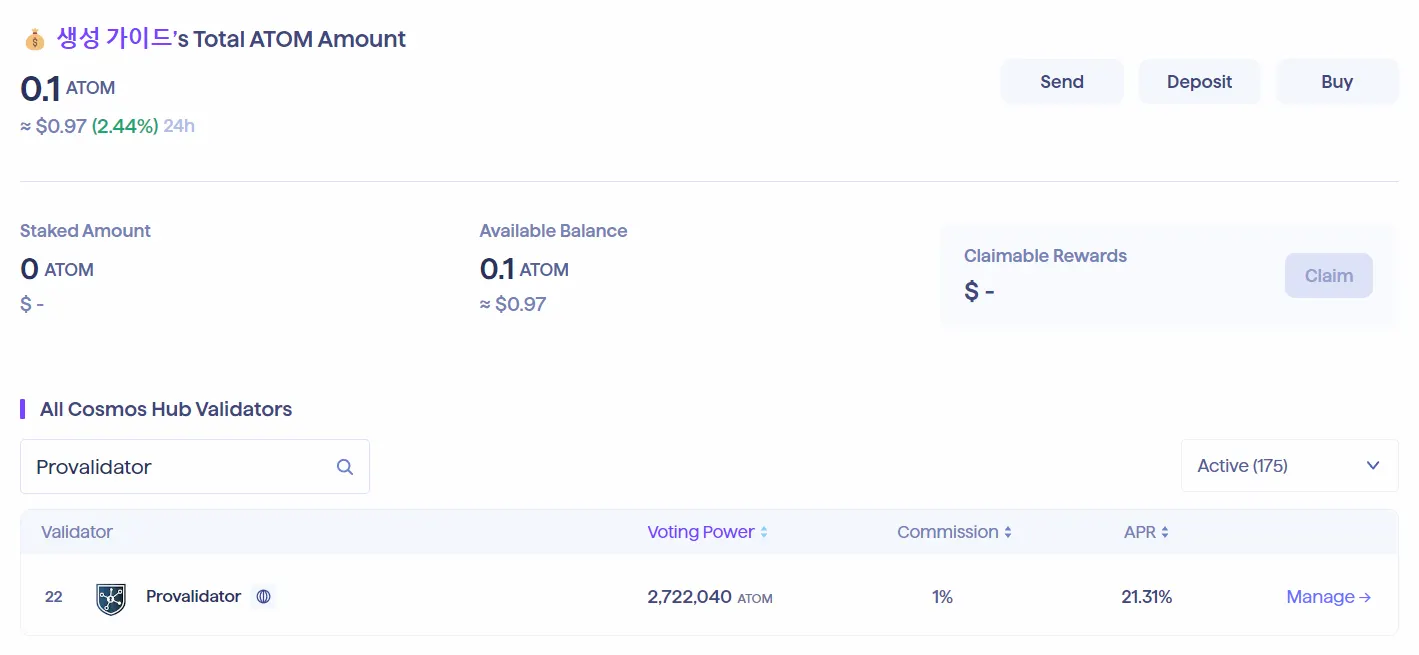The height and width of the screenshot is (655, 1419).
Task: Open Manage for Provalidator
Action: 1320,597
